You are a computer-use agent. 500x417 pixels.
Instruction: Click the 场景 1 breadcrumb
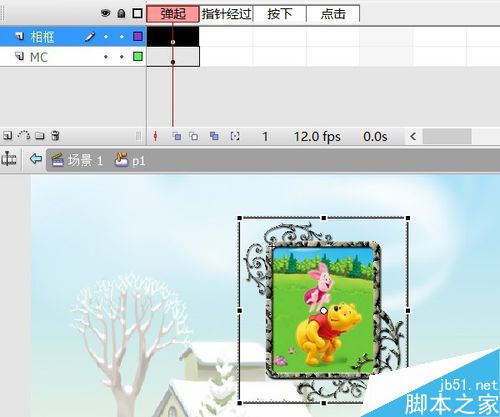(77, 160)
